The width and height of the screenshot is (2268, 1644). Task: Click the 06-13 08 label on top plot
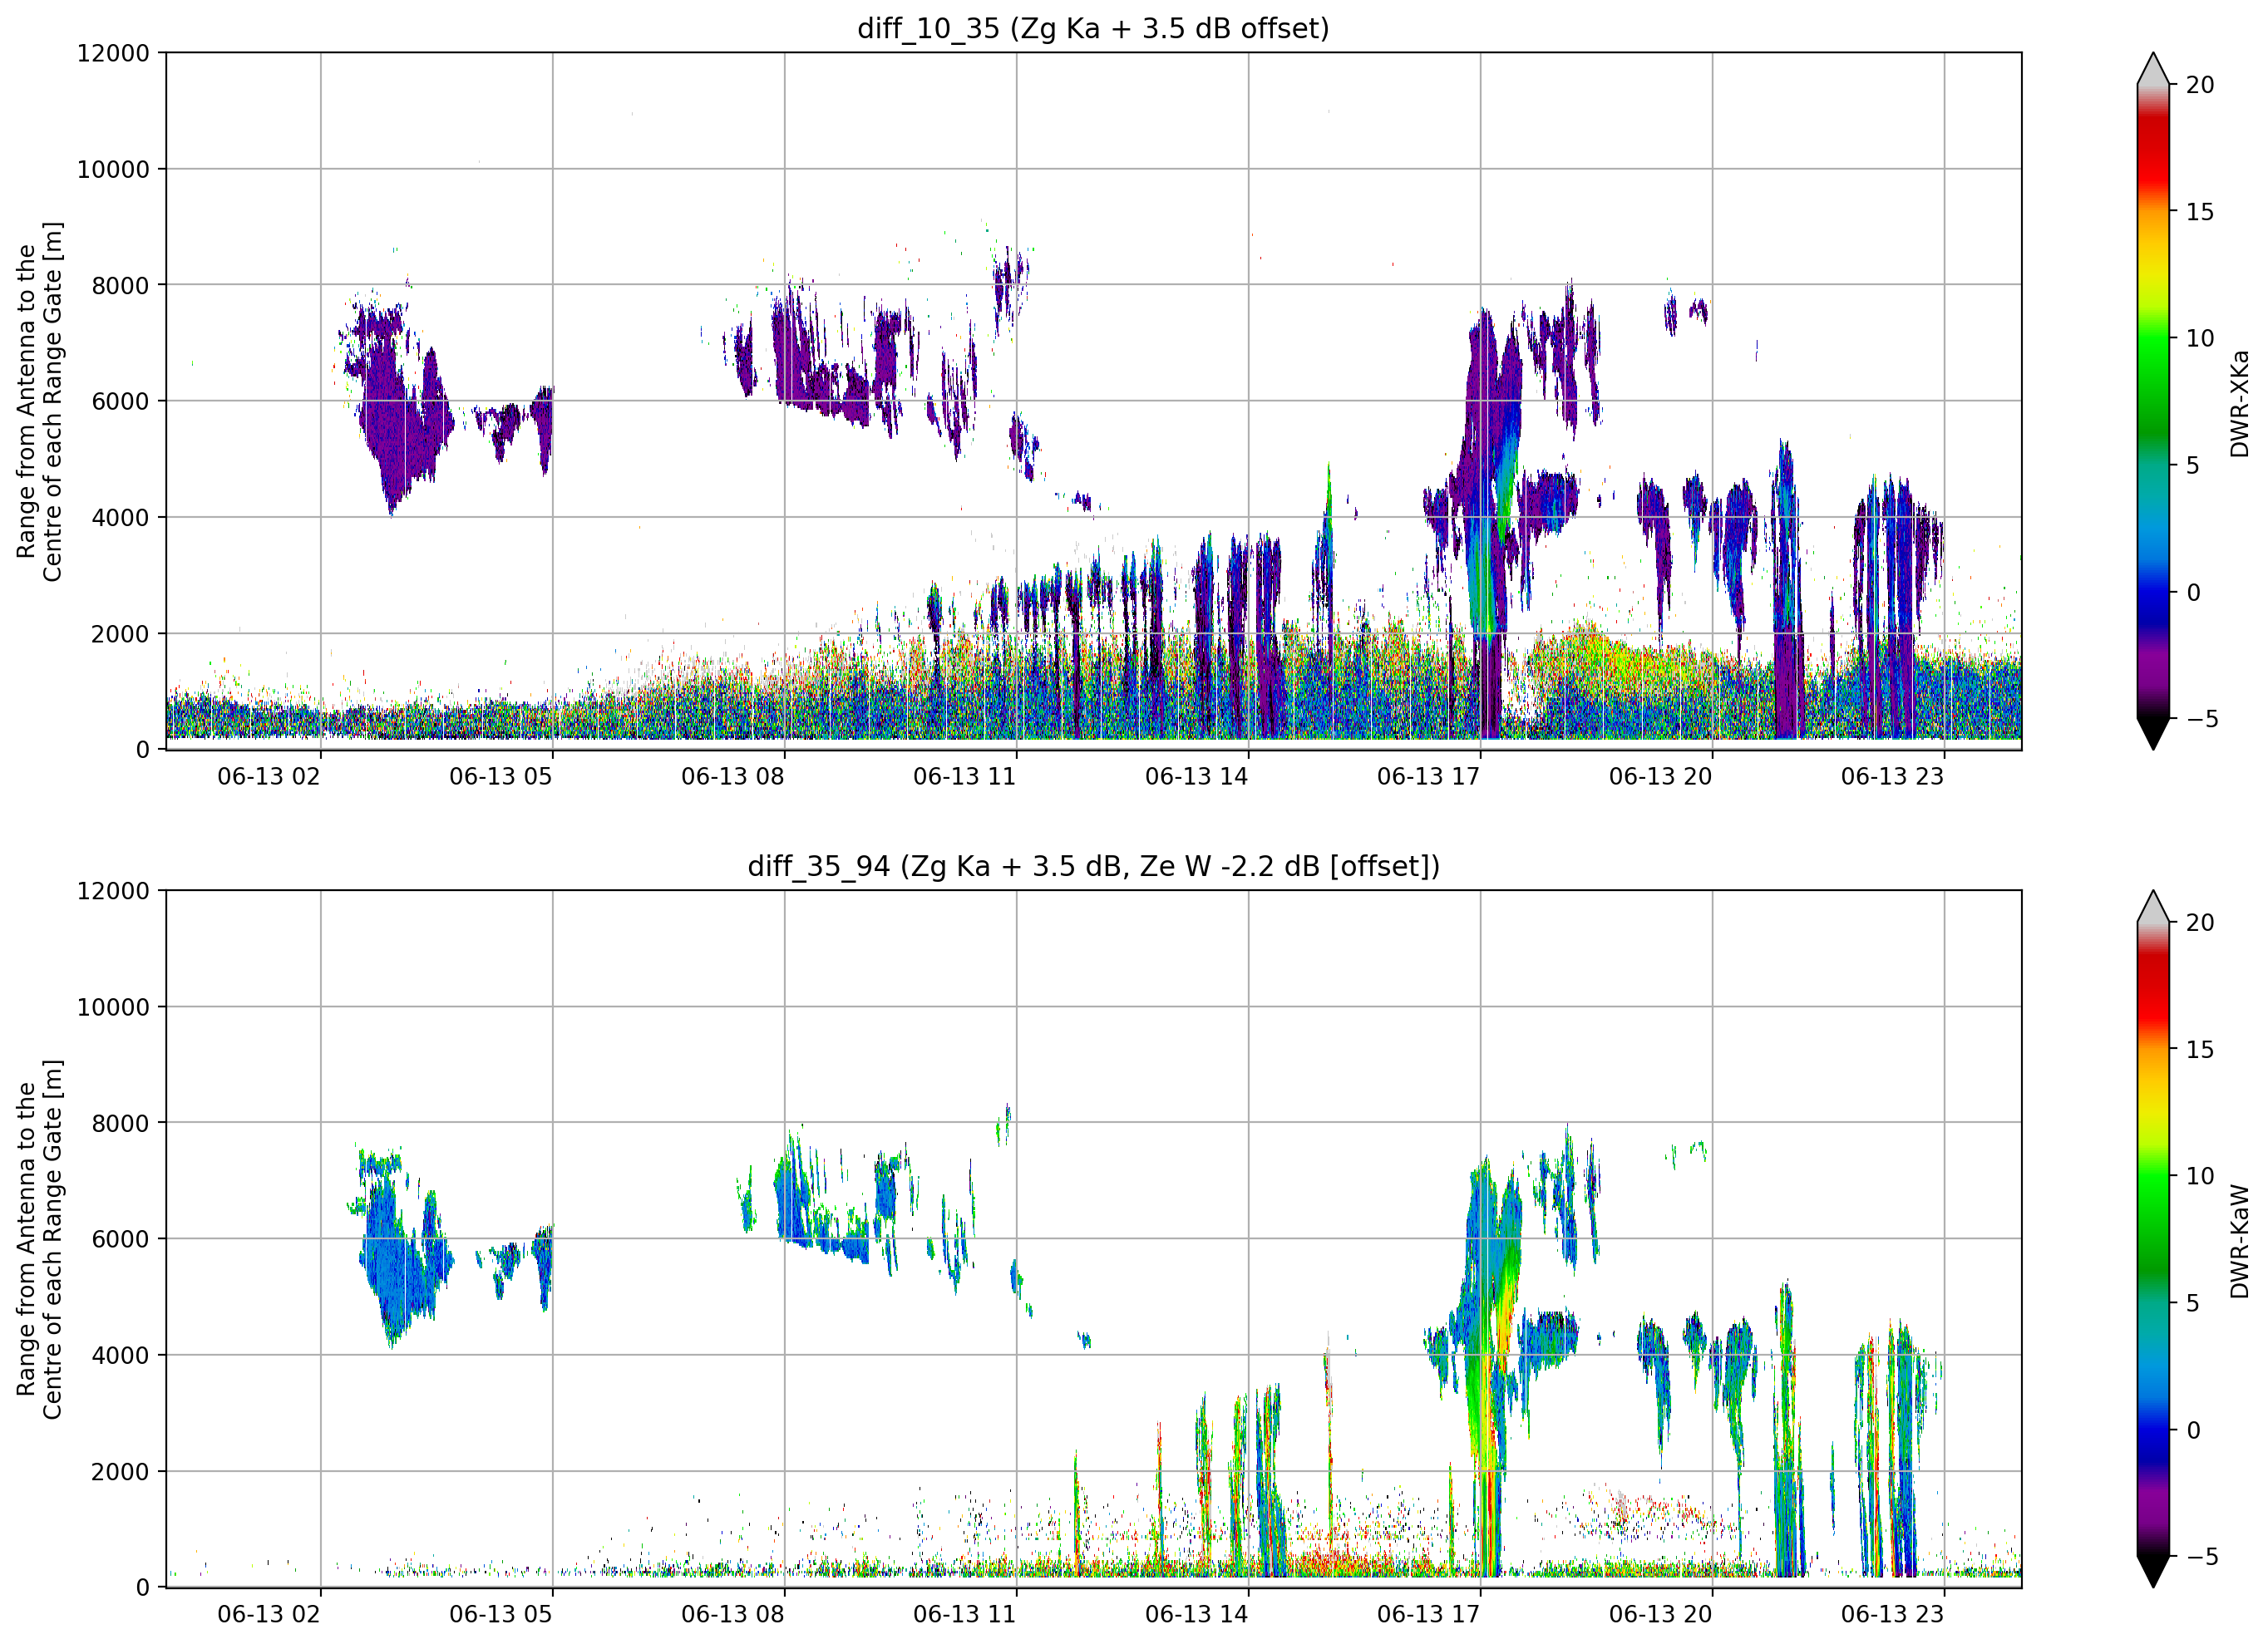coord(733,777)
